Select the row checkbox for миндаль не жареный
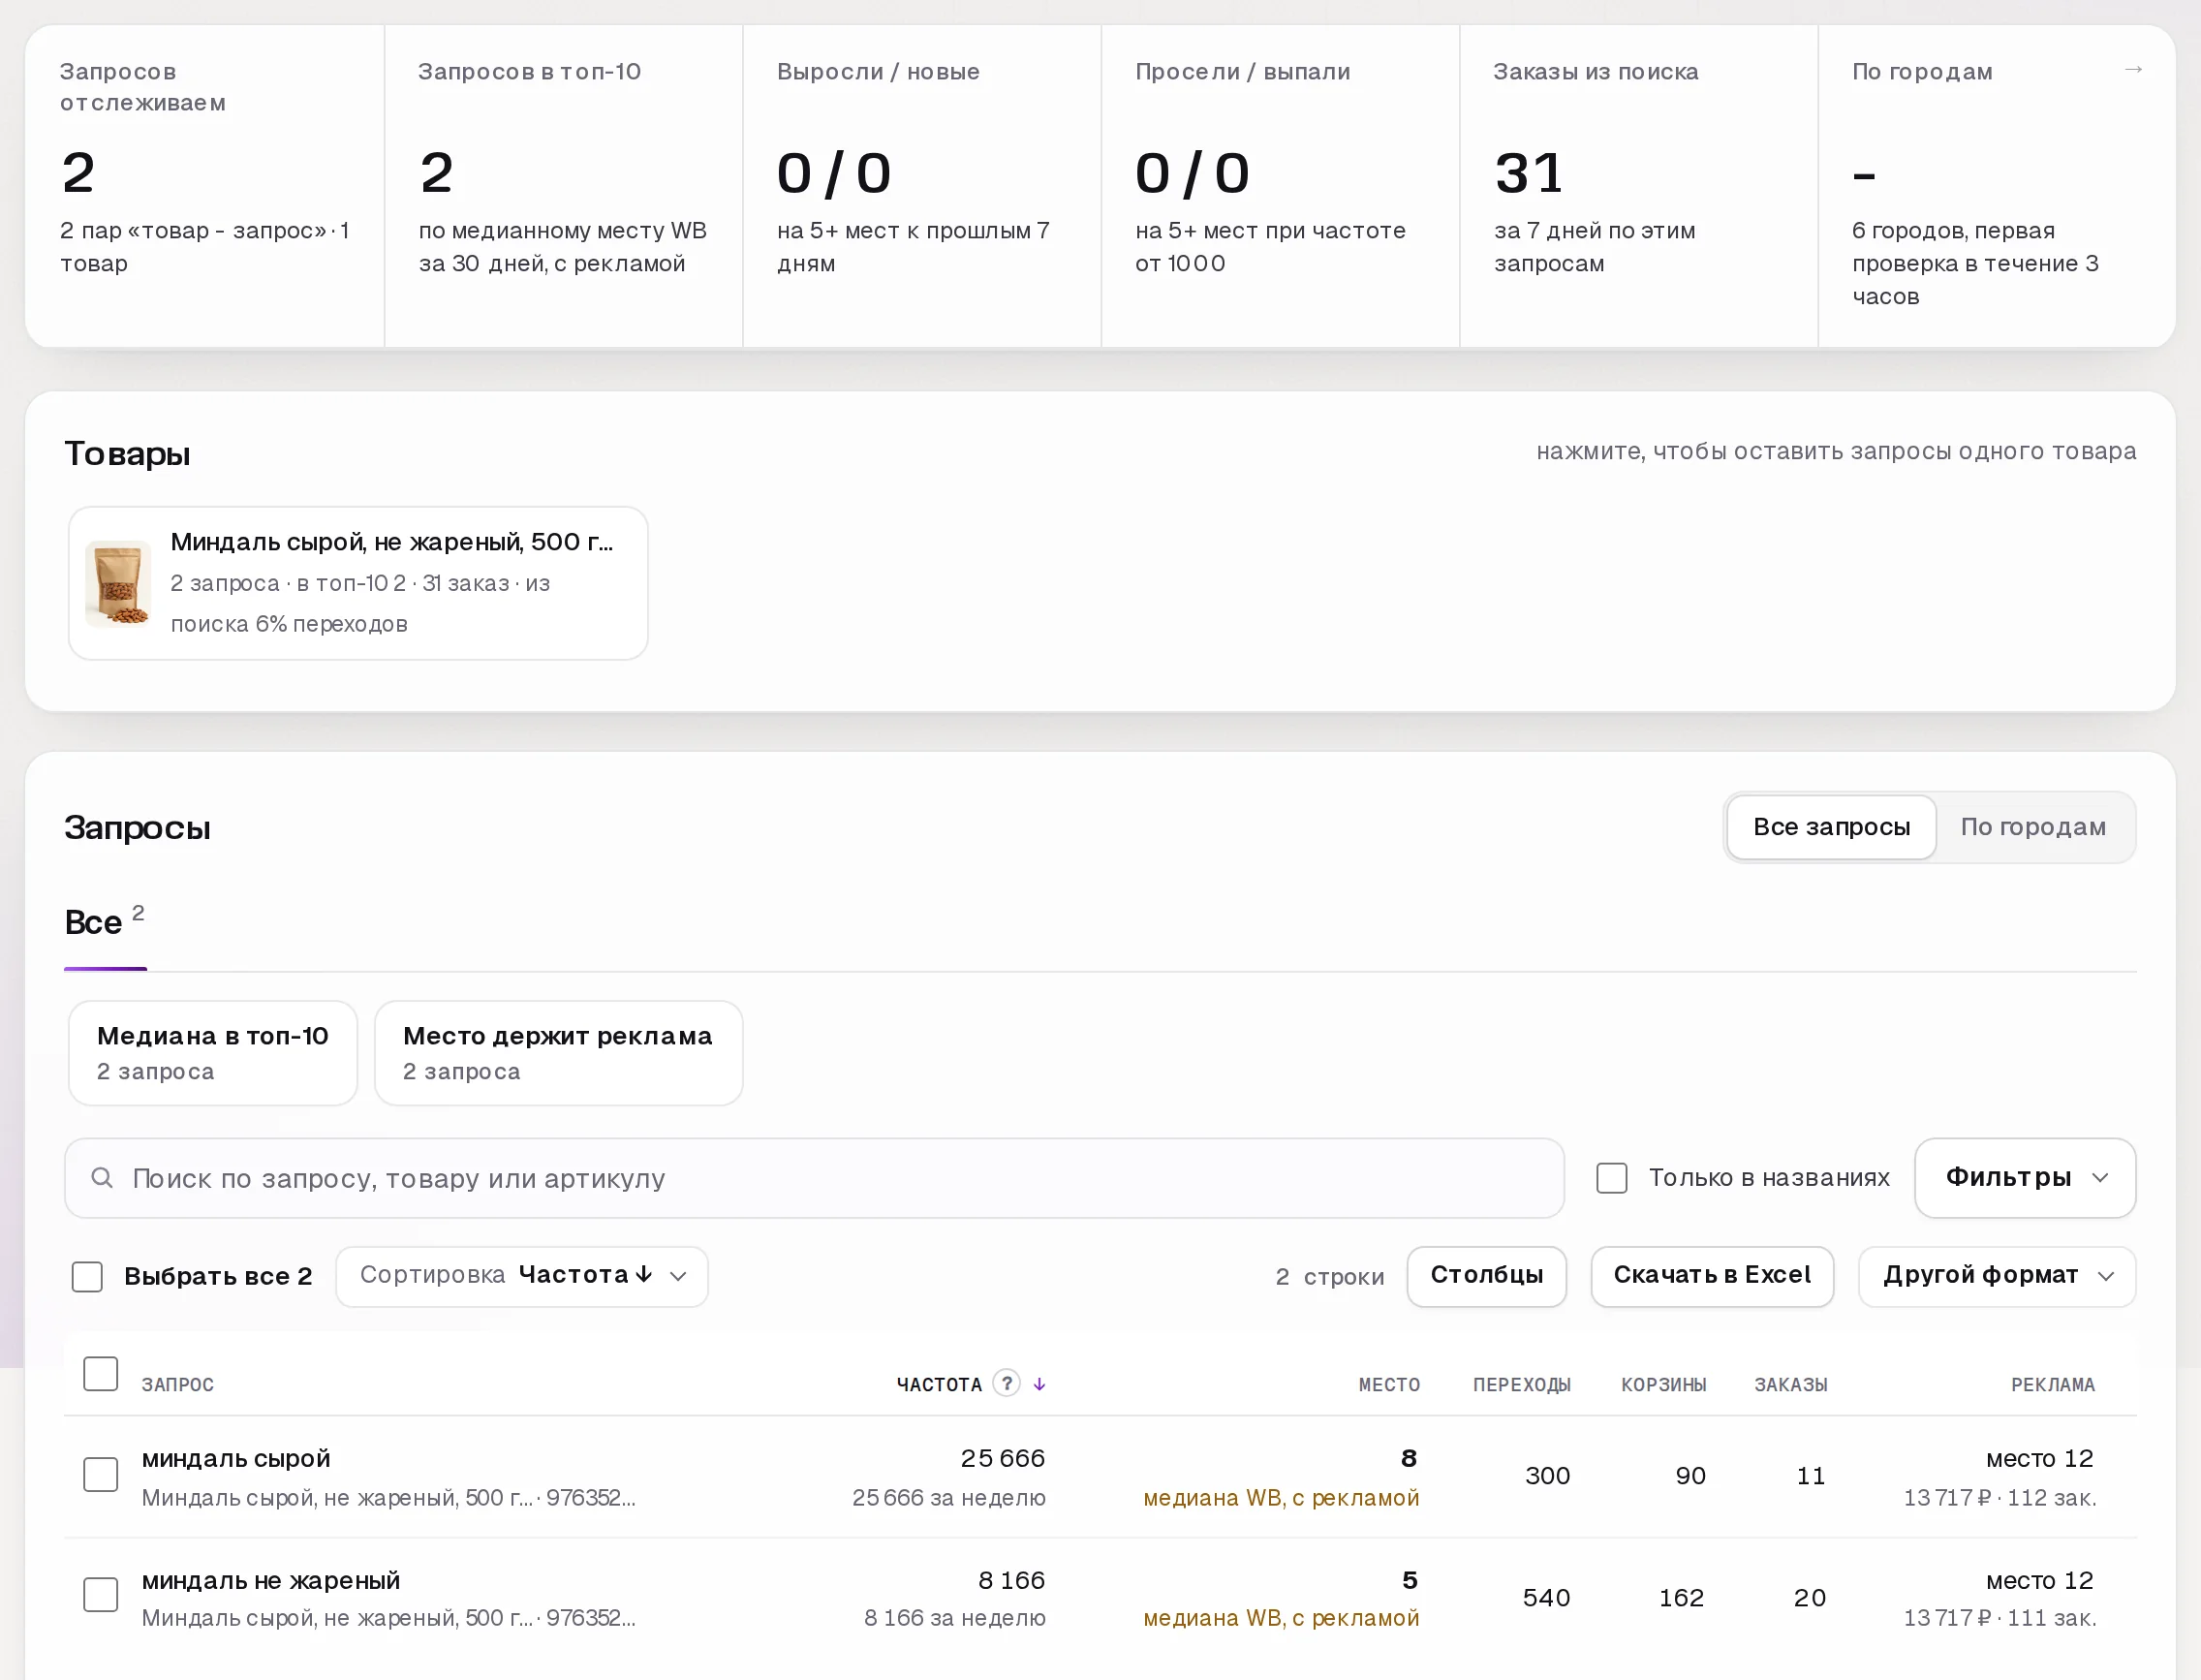 tap(101, 1595)
